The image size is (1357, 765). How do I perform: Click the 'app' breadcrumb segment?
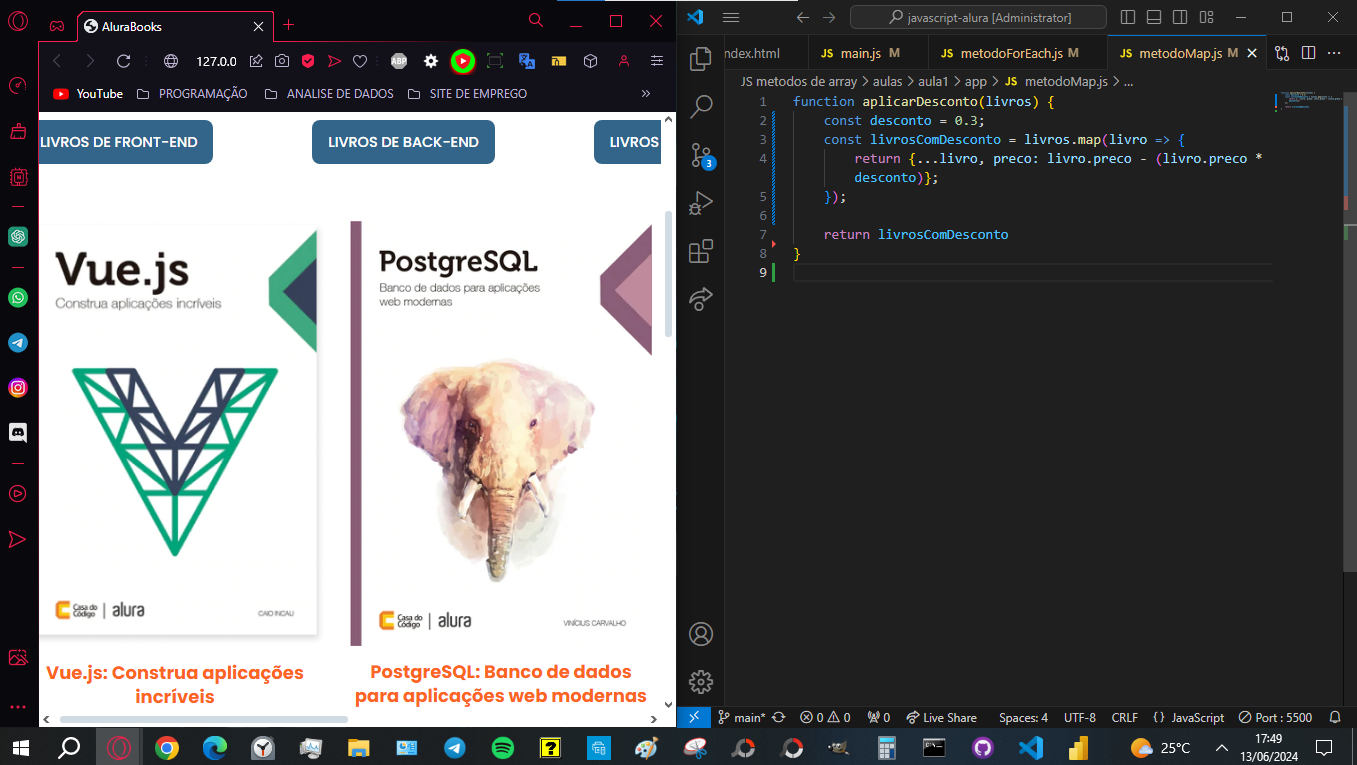tap(976, 82)
